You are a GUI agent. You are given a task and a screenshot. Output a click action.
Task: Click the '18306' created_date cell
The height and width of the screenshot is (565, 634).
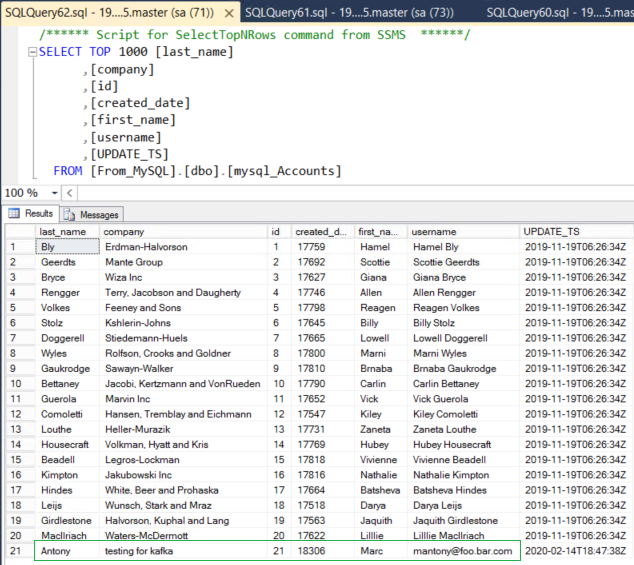(323, 551)
